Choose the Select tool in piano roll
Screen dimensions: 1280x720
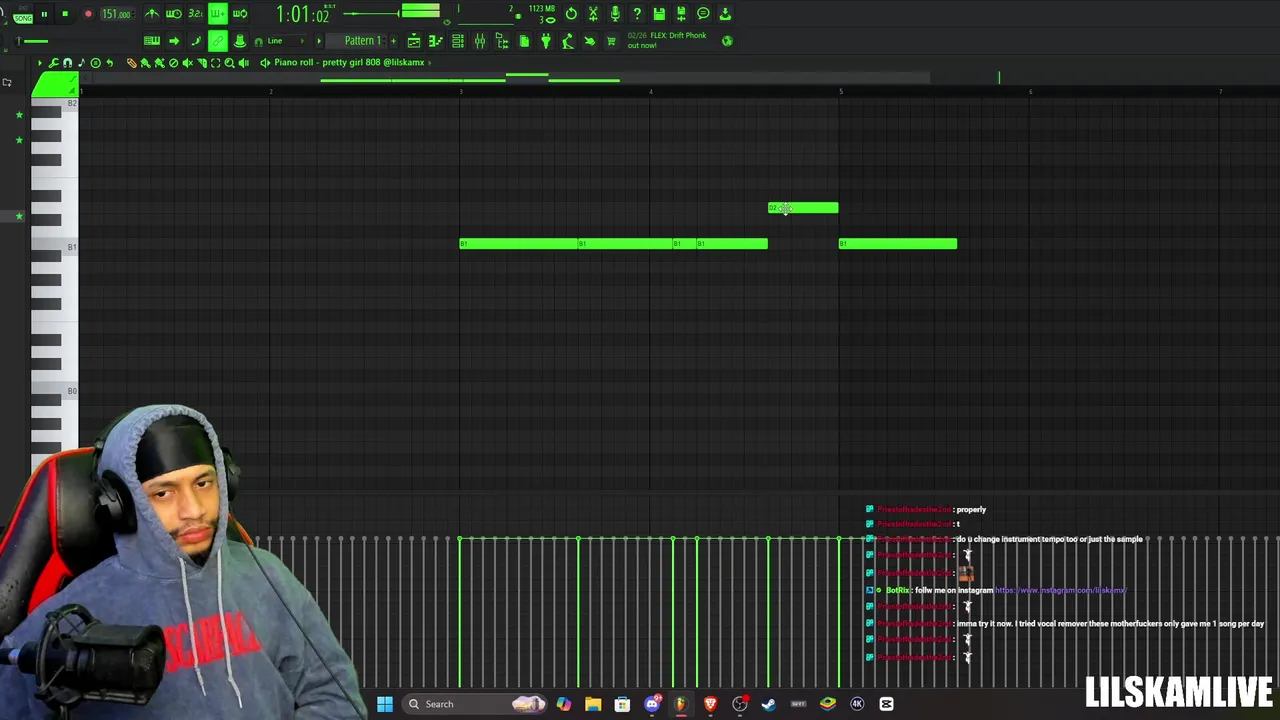(x=215, y=62)
